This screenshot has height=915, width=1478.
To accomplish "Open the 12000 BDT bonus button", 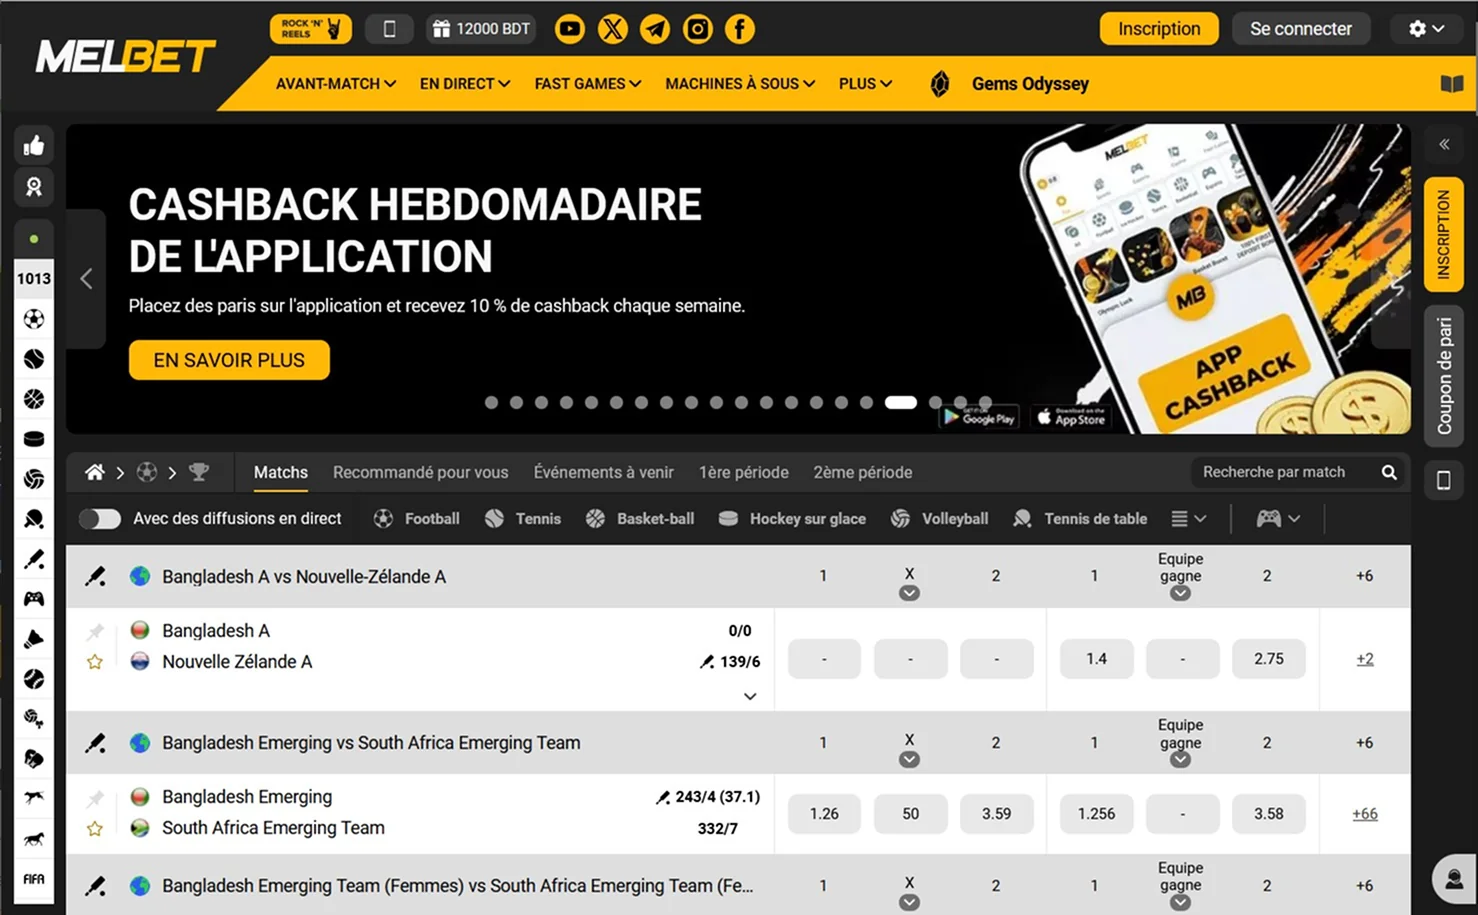I will [481, 29].
